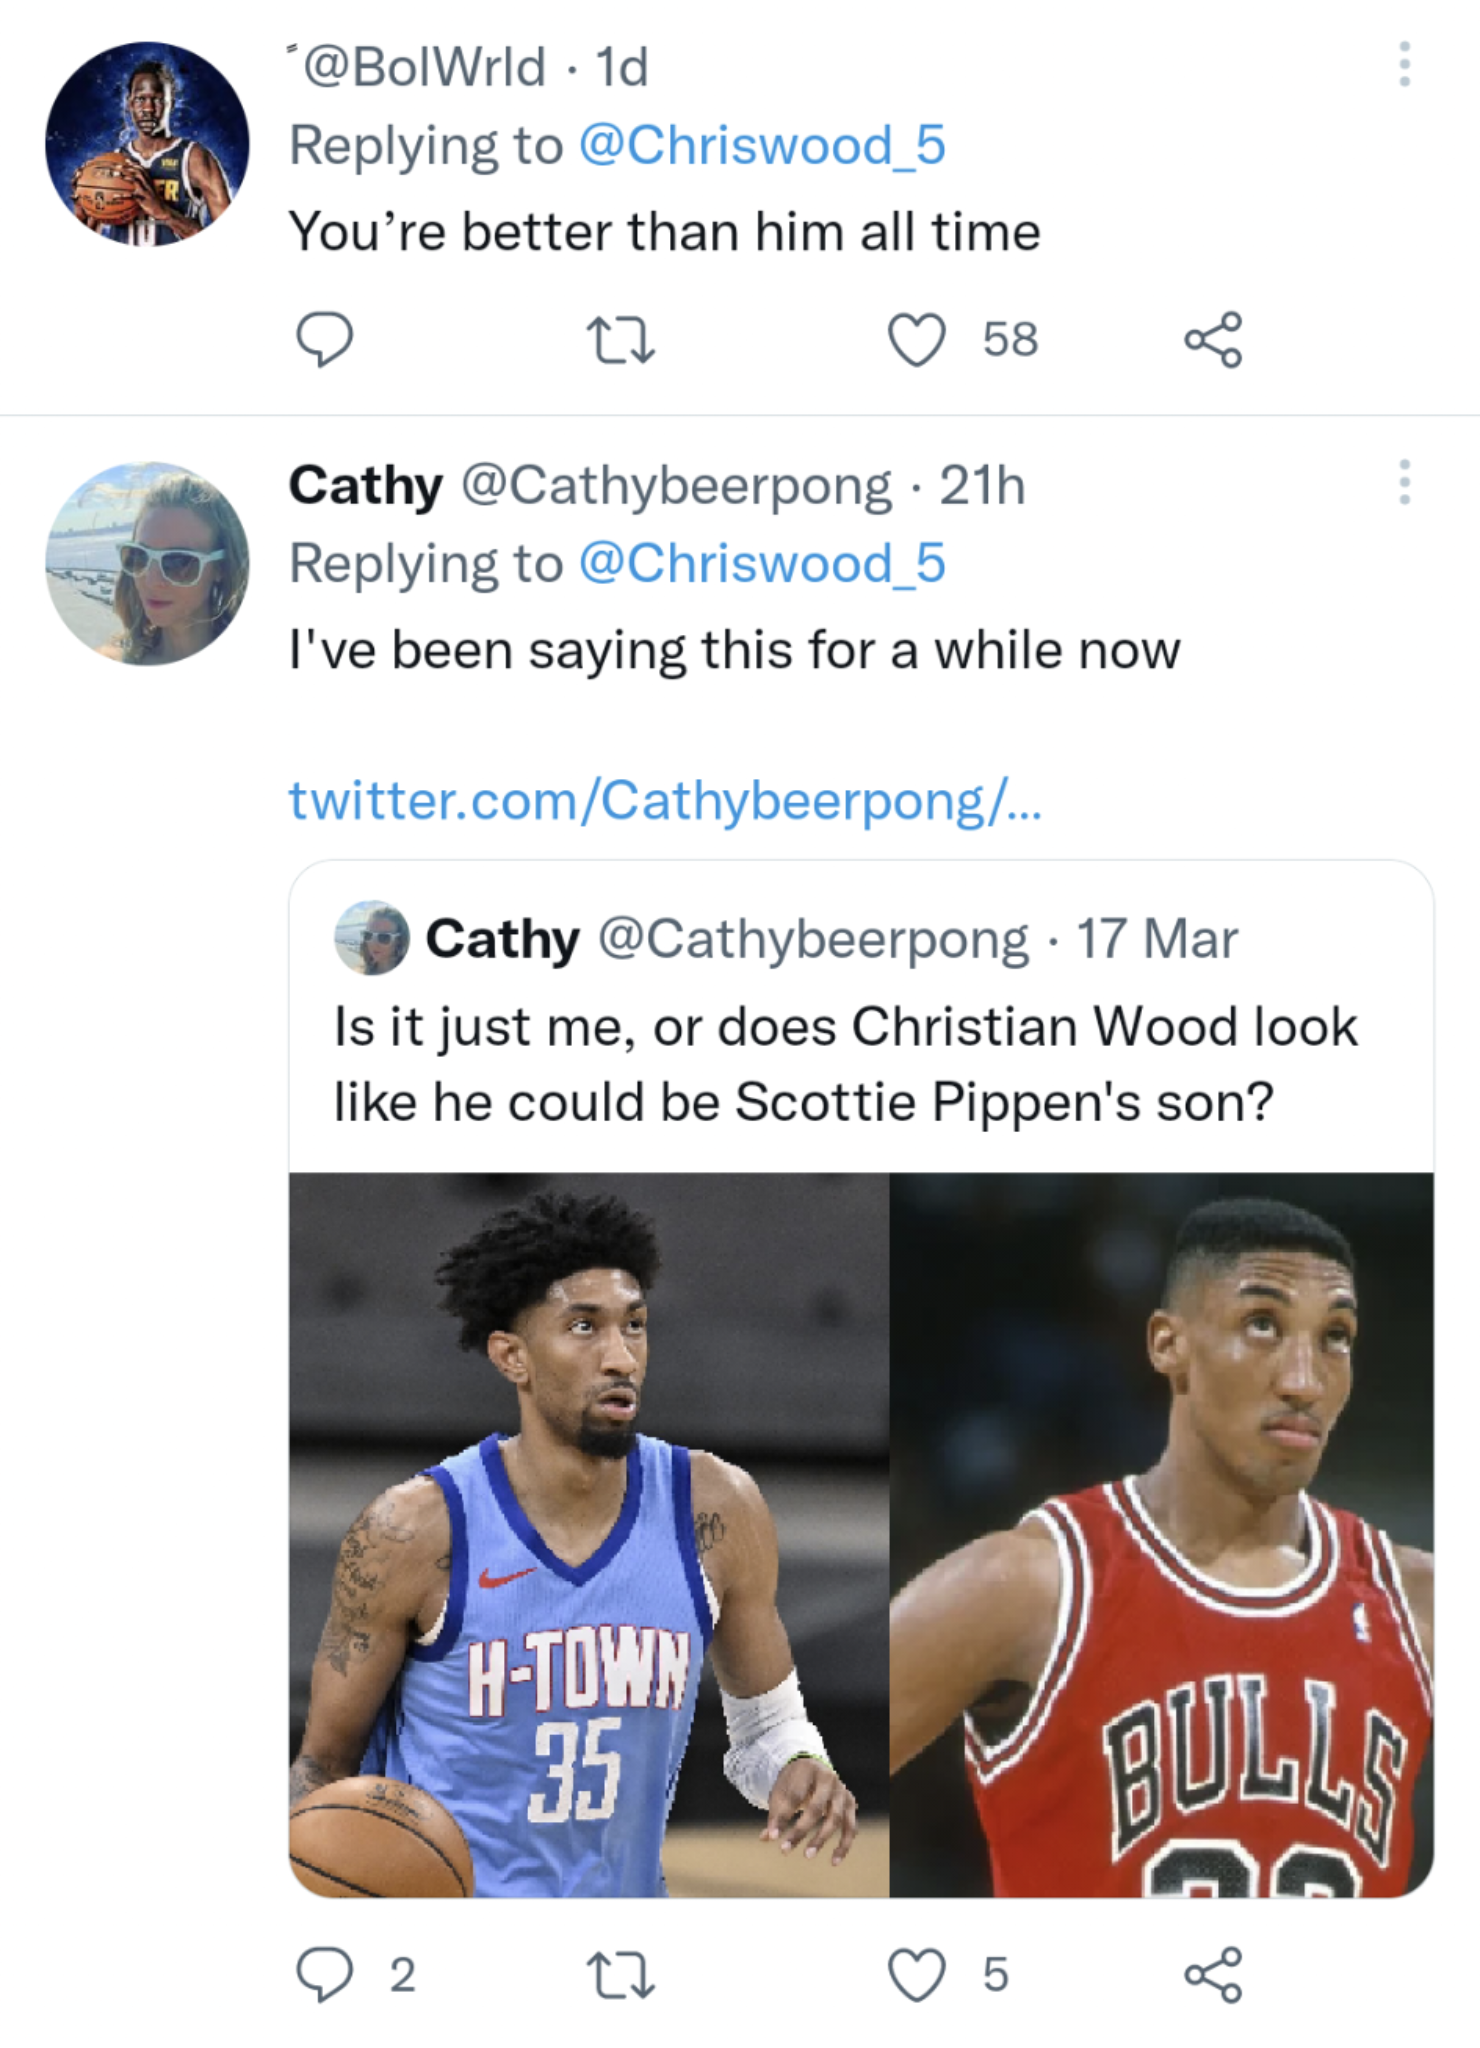This screenshot has height=2048, width=1480.
Task: Follow the twitter.com/Cathybeerpong link
Action: (665, 801)
